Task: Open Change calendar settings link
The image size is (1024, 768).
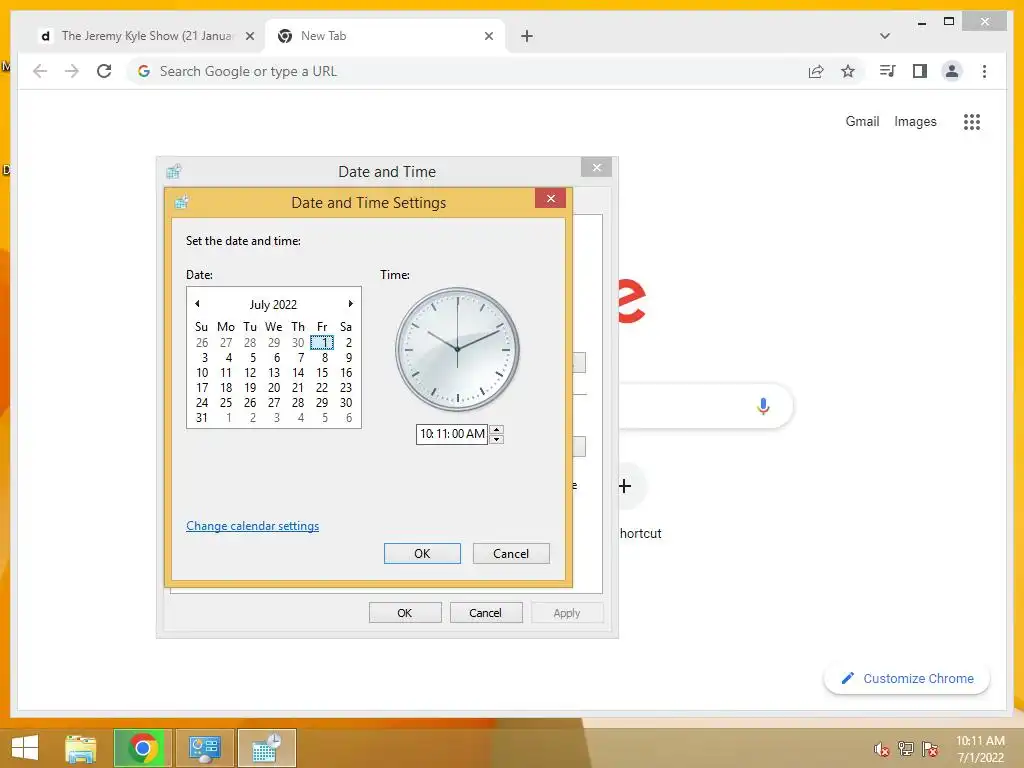Action: tap(253, 526)
